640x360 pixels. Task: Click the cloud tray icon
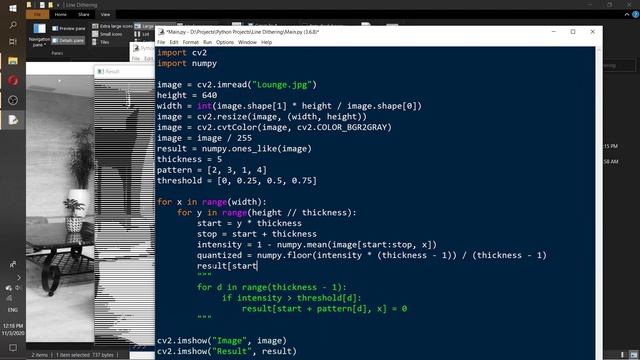[x=8, y=288]
